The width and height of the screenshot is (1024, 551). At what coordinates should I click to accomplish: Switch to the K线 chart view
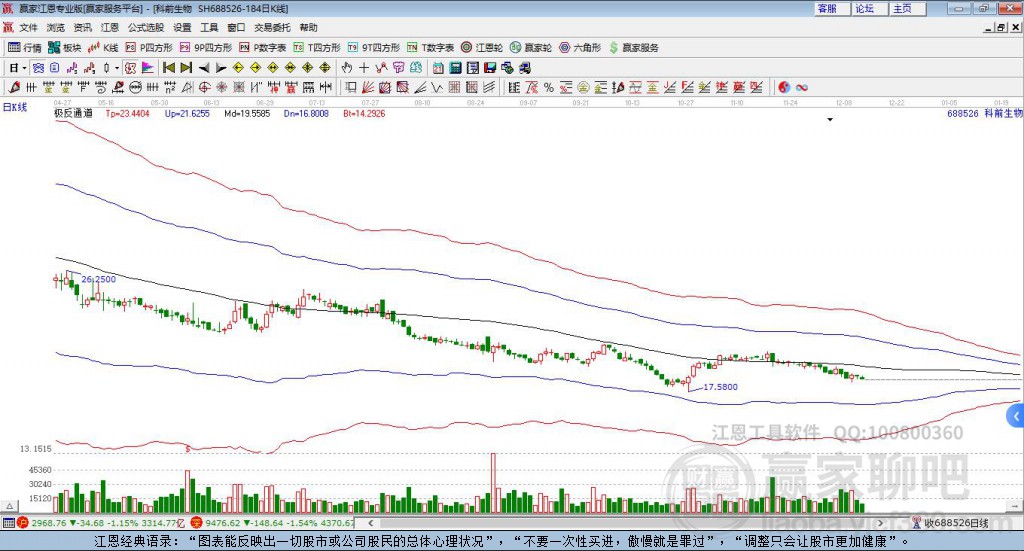point(103,48)
